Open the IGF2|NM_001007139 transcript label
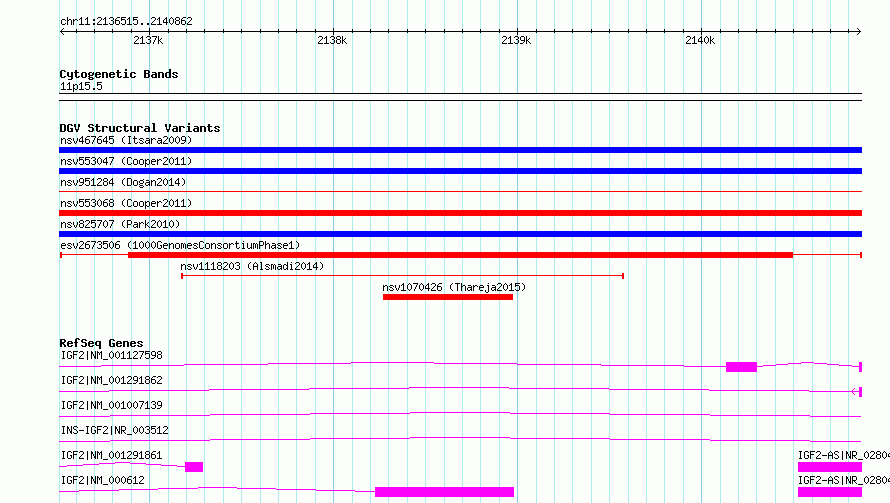This screenshot has height=503, width=890. click(111, 405)
